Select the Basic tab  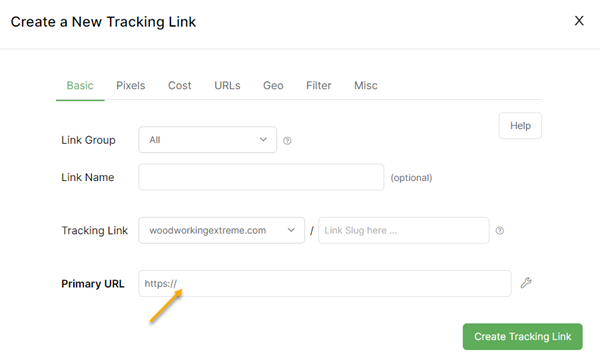(80, 85)
